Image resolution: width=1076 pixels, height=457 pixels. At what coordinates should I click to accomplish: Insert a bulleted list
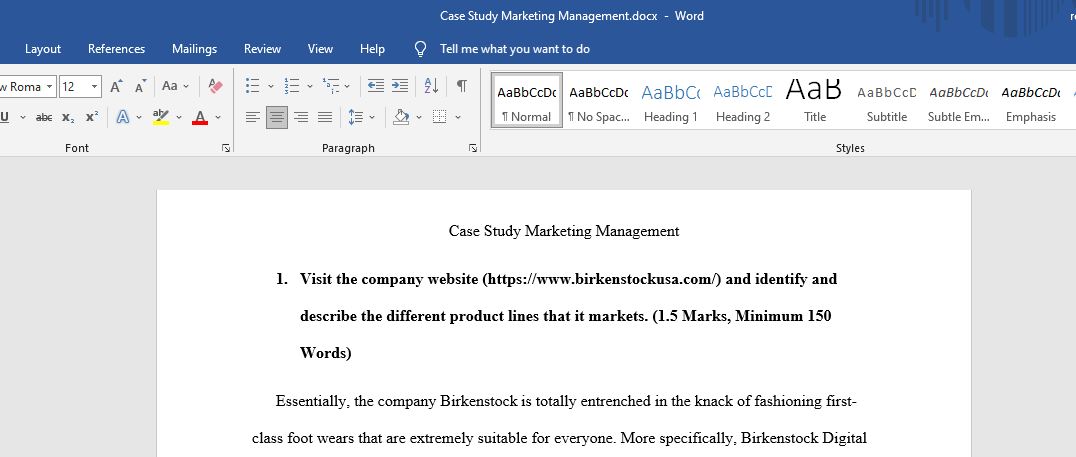[x=253, y=86]
